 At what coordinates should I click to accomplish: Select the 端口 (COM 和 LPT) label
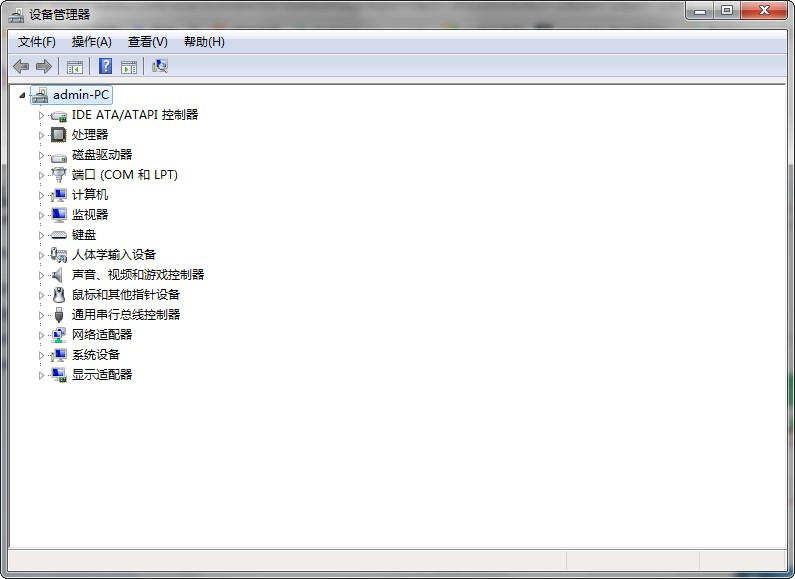[x=125, y=175]
